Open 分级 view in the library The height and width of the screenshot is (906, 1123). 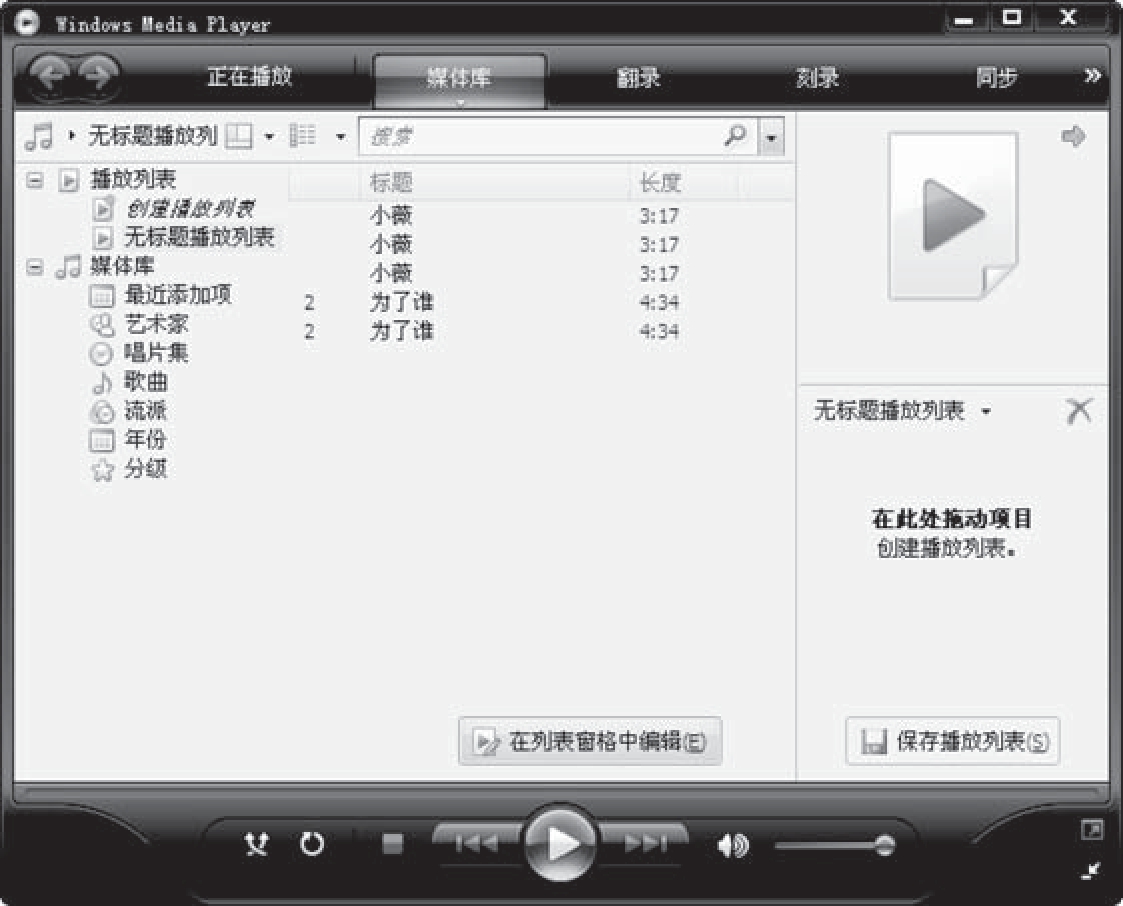click(x=145, y=468)
